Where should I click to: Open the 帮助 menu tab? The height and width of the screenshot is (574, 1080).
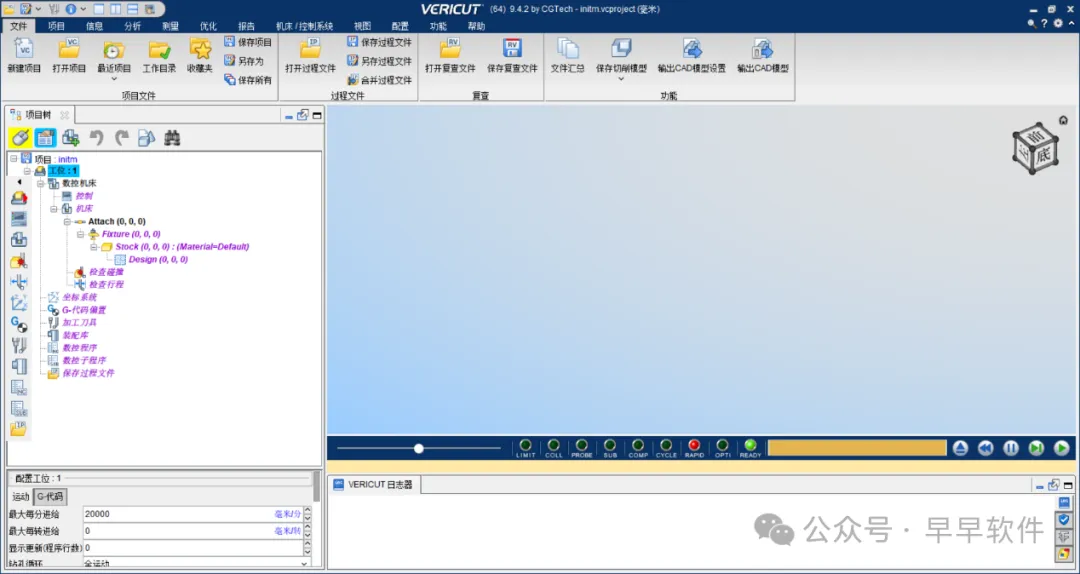[476, 26]
